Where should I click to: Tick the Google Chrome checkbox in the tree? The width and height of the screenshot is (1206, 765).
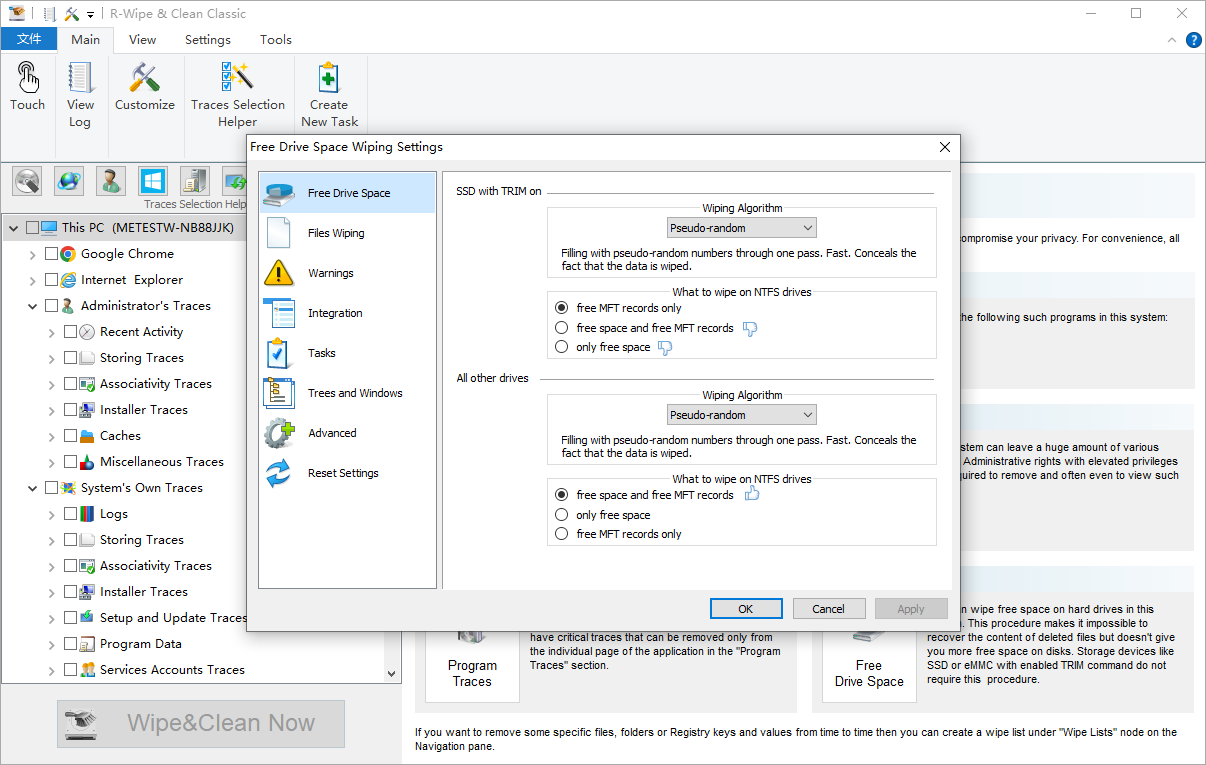click(52, 254)
